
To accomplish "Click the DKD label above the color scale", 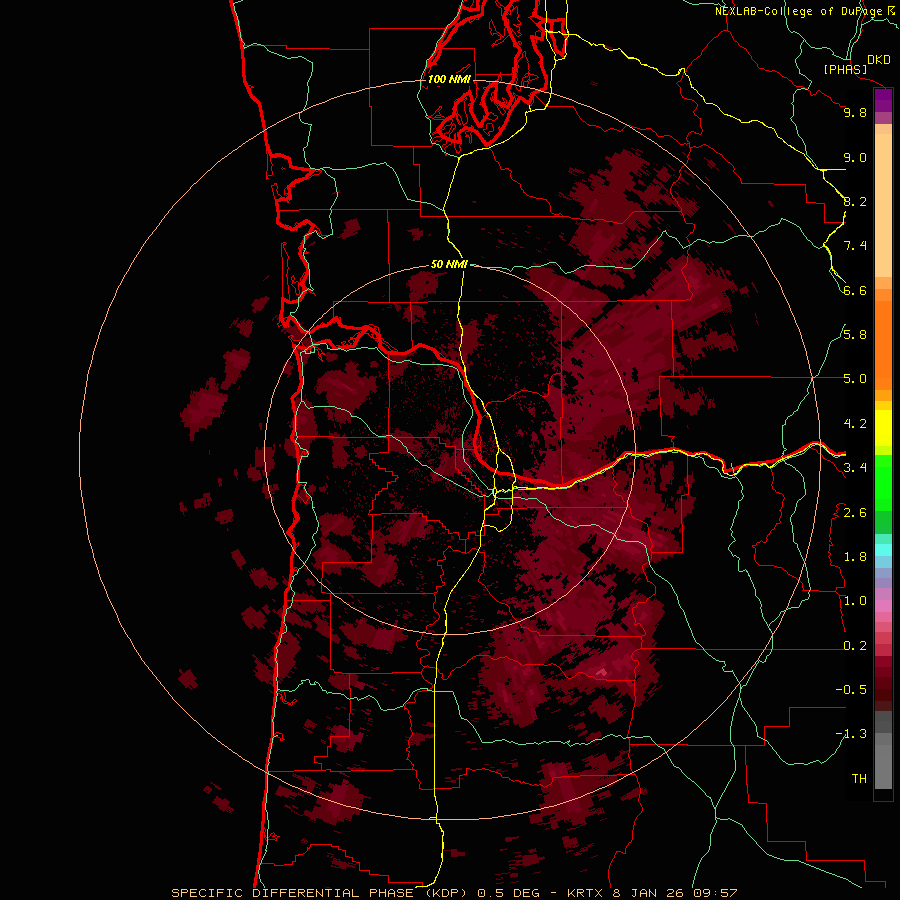I will pos(879,60).
